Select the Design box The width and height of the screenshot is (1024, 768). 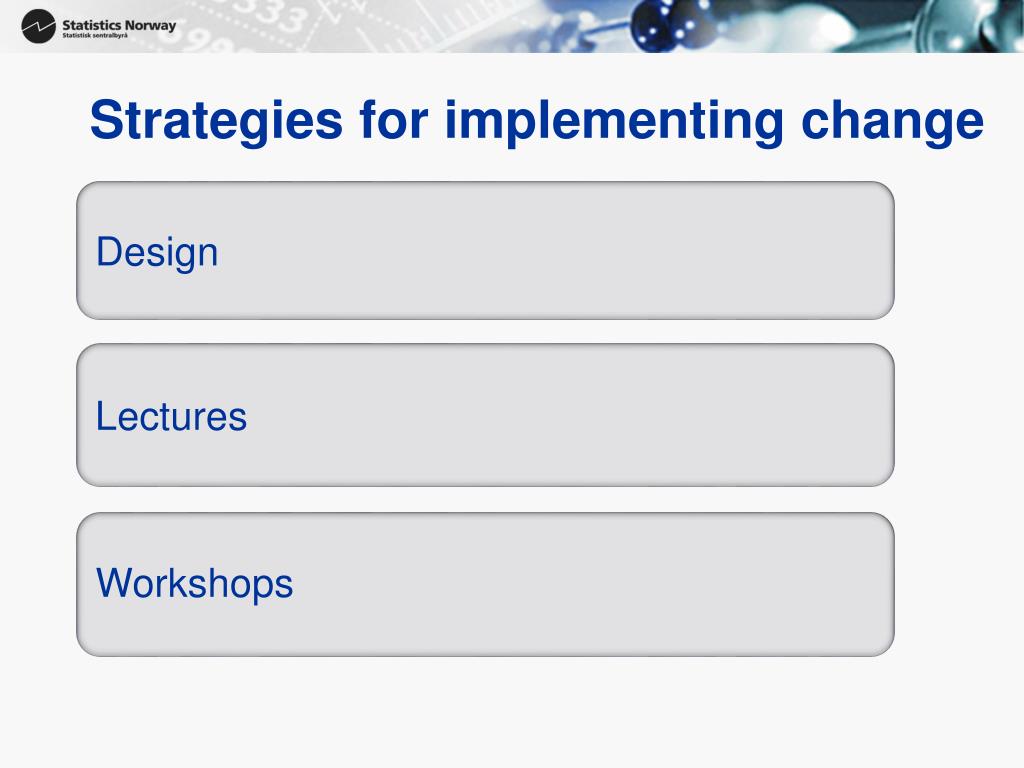coord(485,251)
